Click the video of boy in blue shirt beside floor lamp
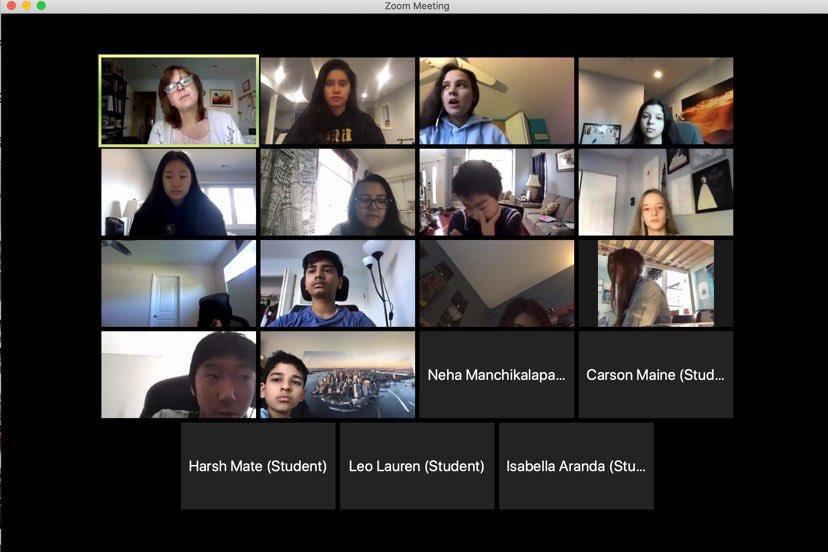 click(x=337, y=284)
